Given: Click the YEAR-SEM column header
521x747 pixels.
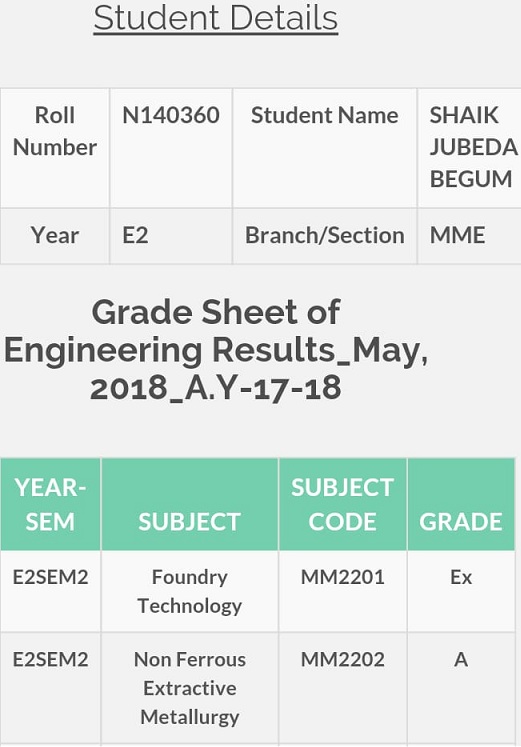Looking at the screenshot, I should [x=50, y=505].
